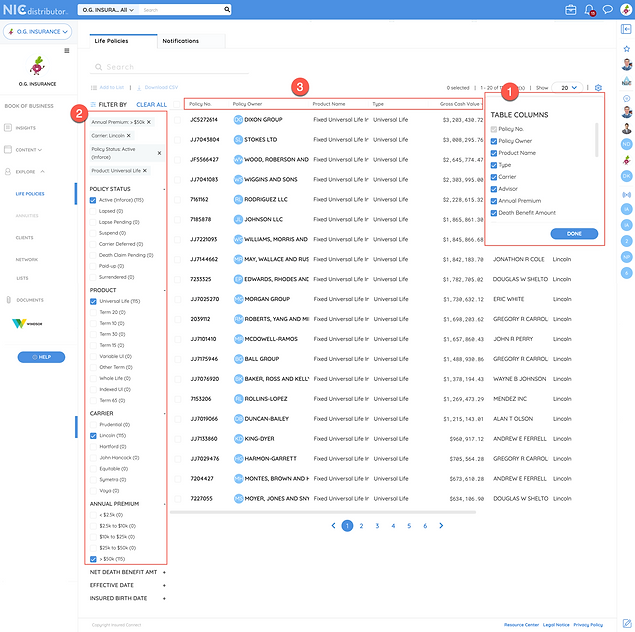Click the Windsor logo in sidebar
Screen dimensions: 635x632
(27, 323)
